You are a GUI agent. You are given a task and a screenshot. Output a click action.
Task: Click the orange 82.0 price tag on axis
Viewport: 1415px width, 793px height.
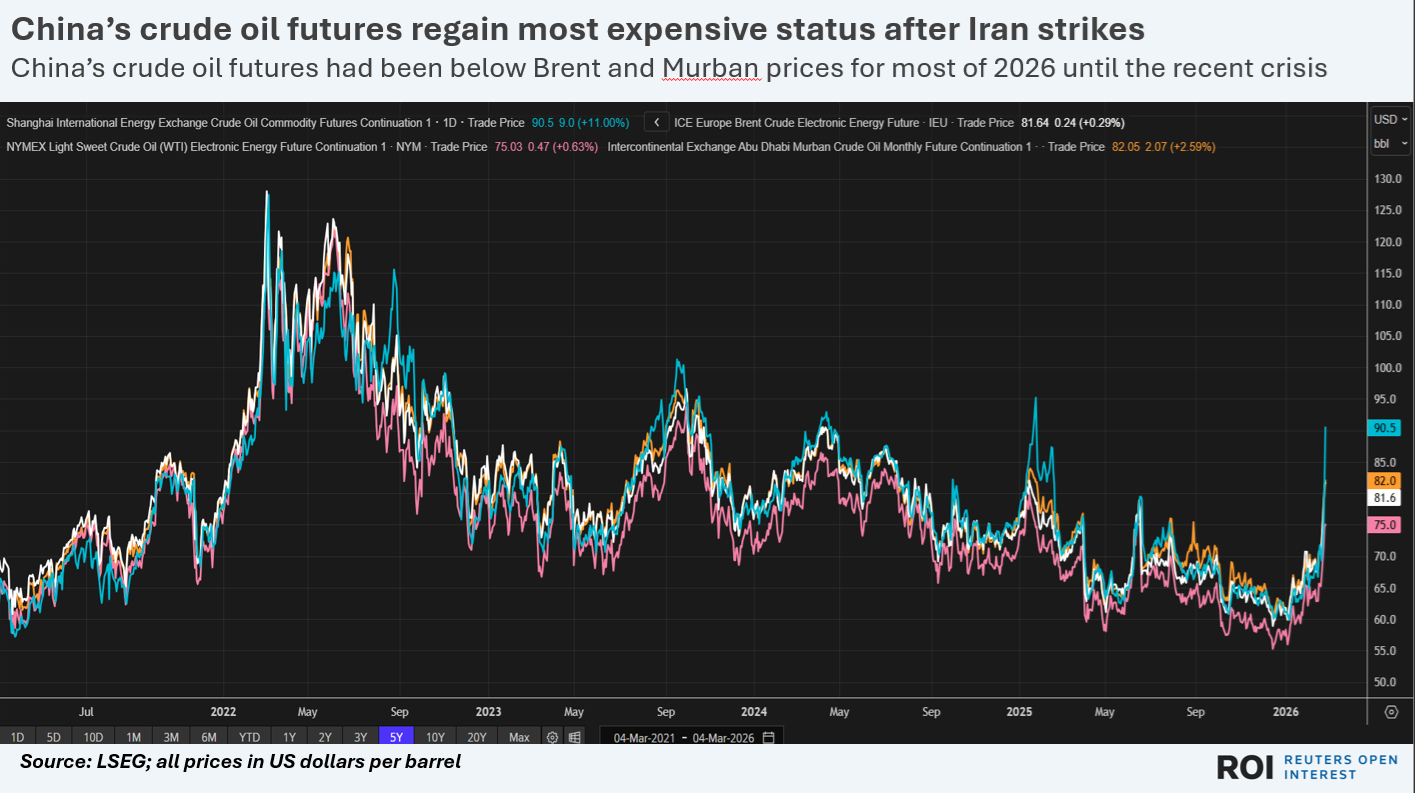coord(1386,481)
